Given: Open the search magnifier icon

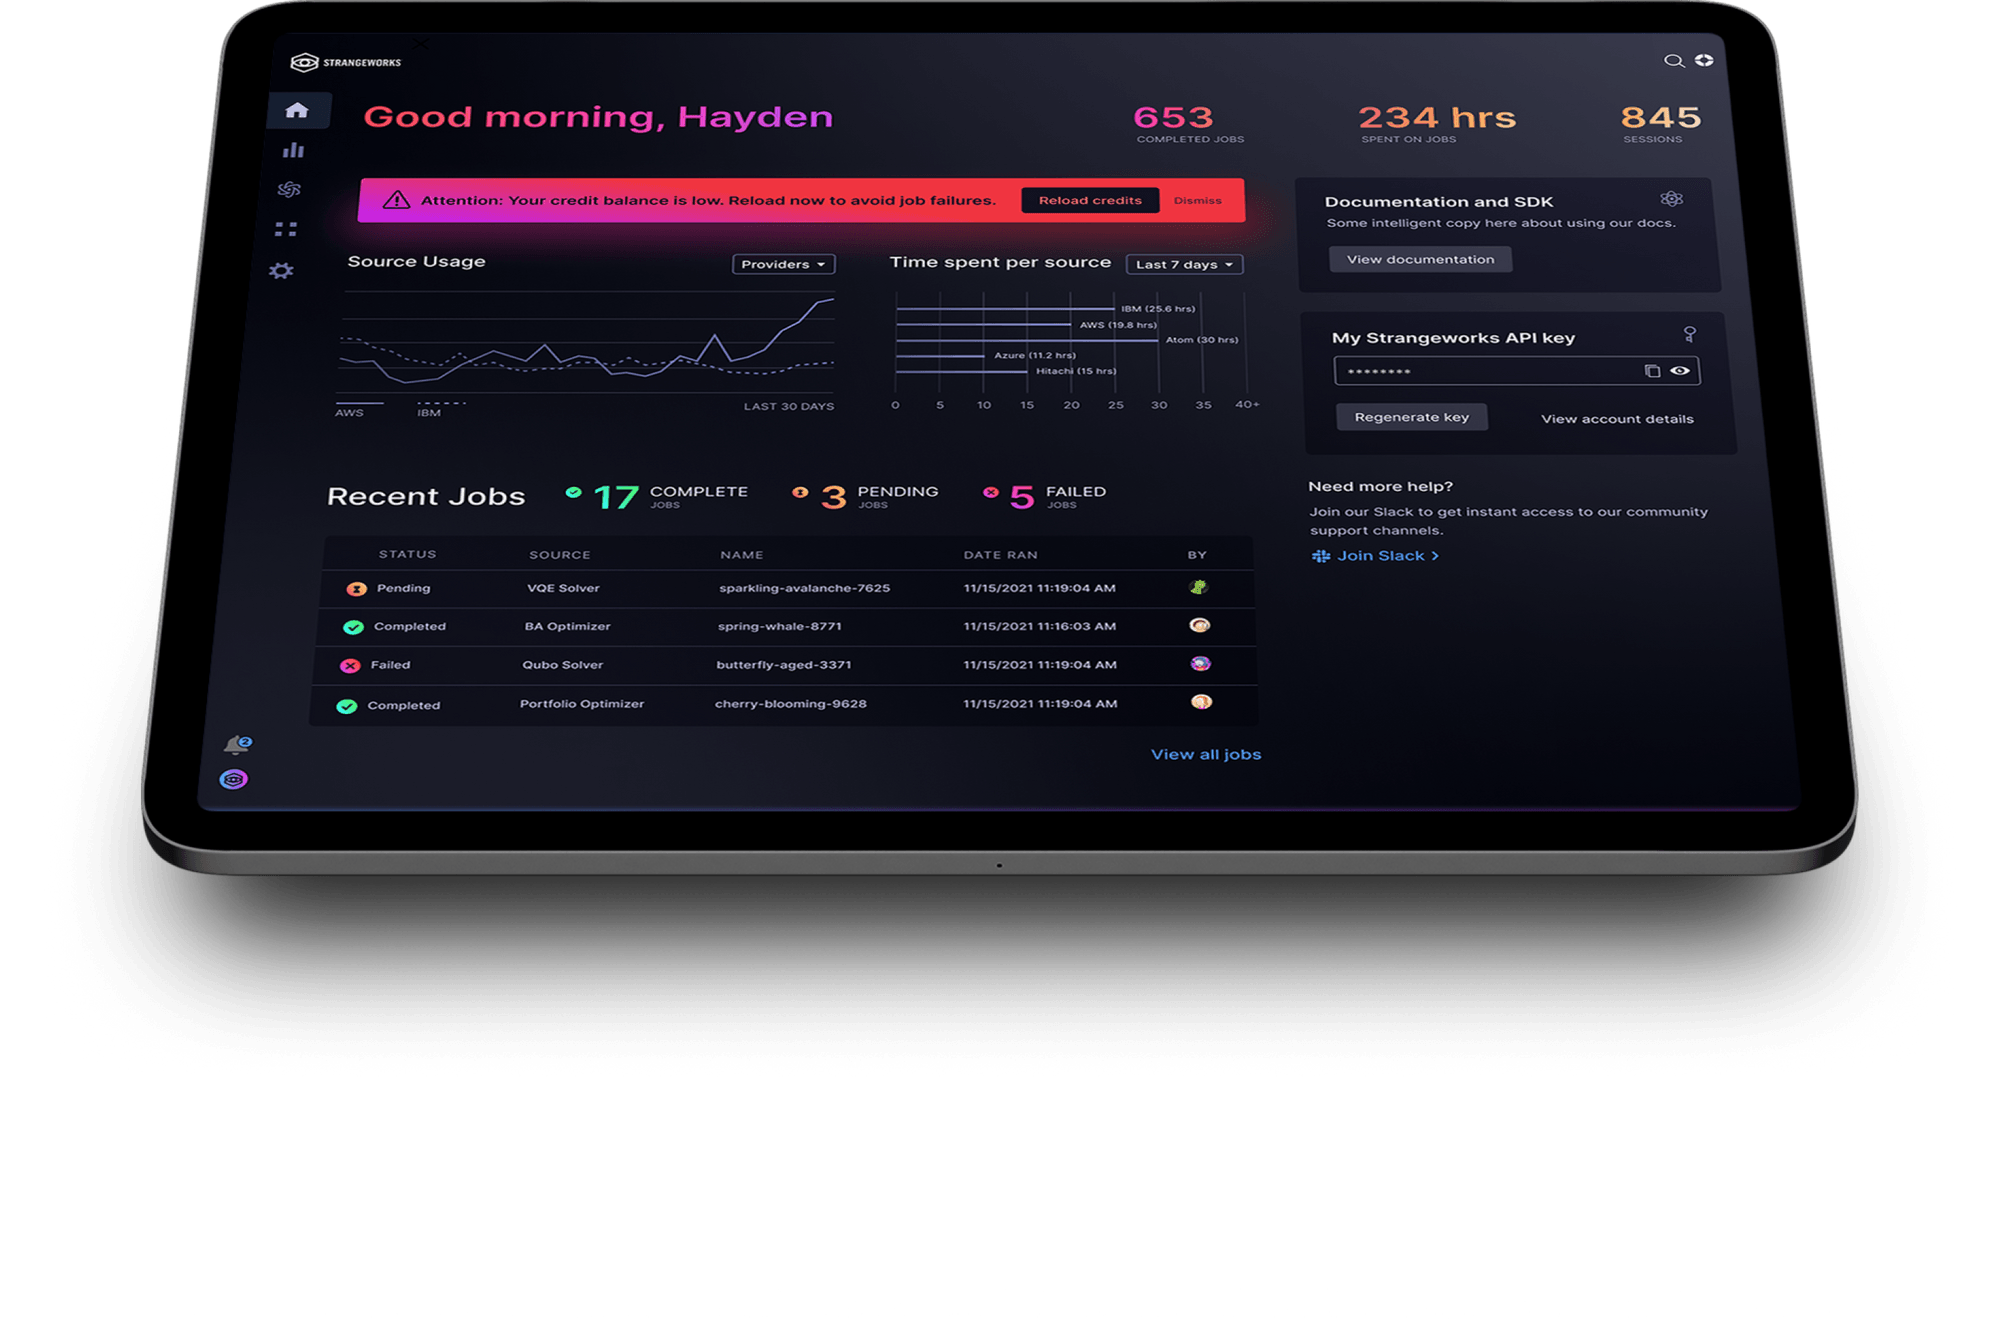Looking at the screenshot, I should pyautogui.click(x=1673, y=61).
